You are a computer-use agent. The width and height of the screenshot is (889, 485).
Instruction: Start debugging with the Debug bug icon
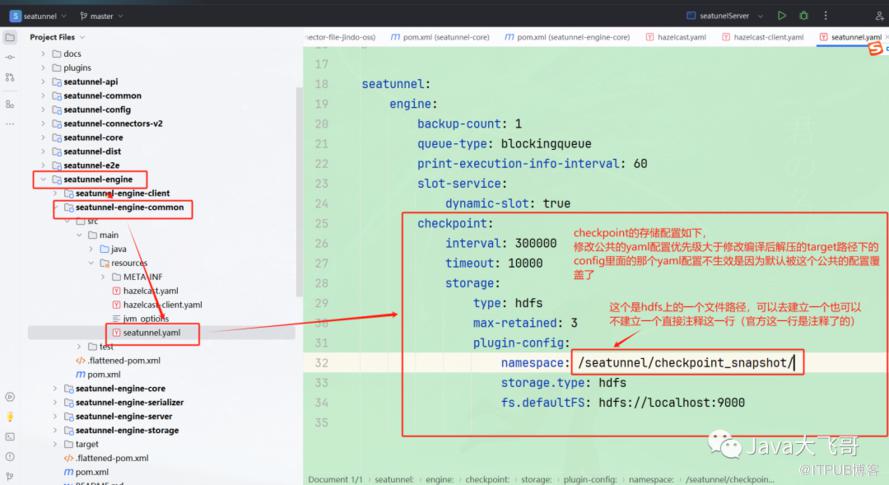point(804,16)
